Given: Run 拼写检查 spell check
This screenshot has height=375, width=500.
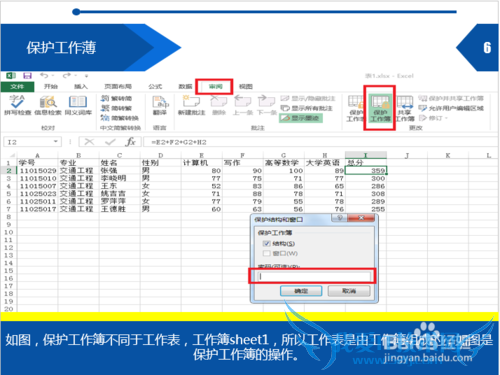Looking at the screenshot, I should tap(17, 105).
